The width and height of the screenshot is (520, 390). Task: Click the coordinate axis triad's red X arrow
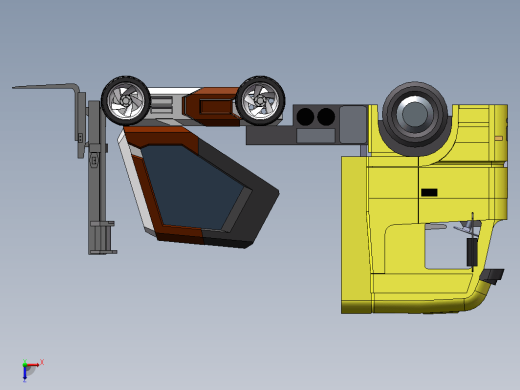(33, 365)
